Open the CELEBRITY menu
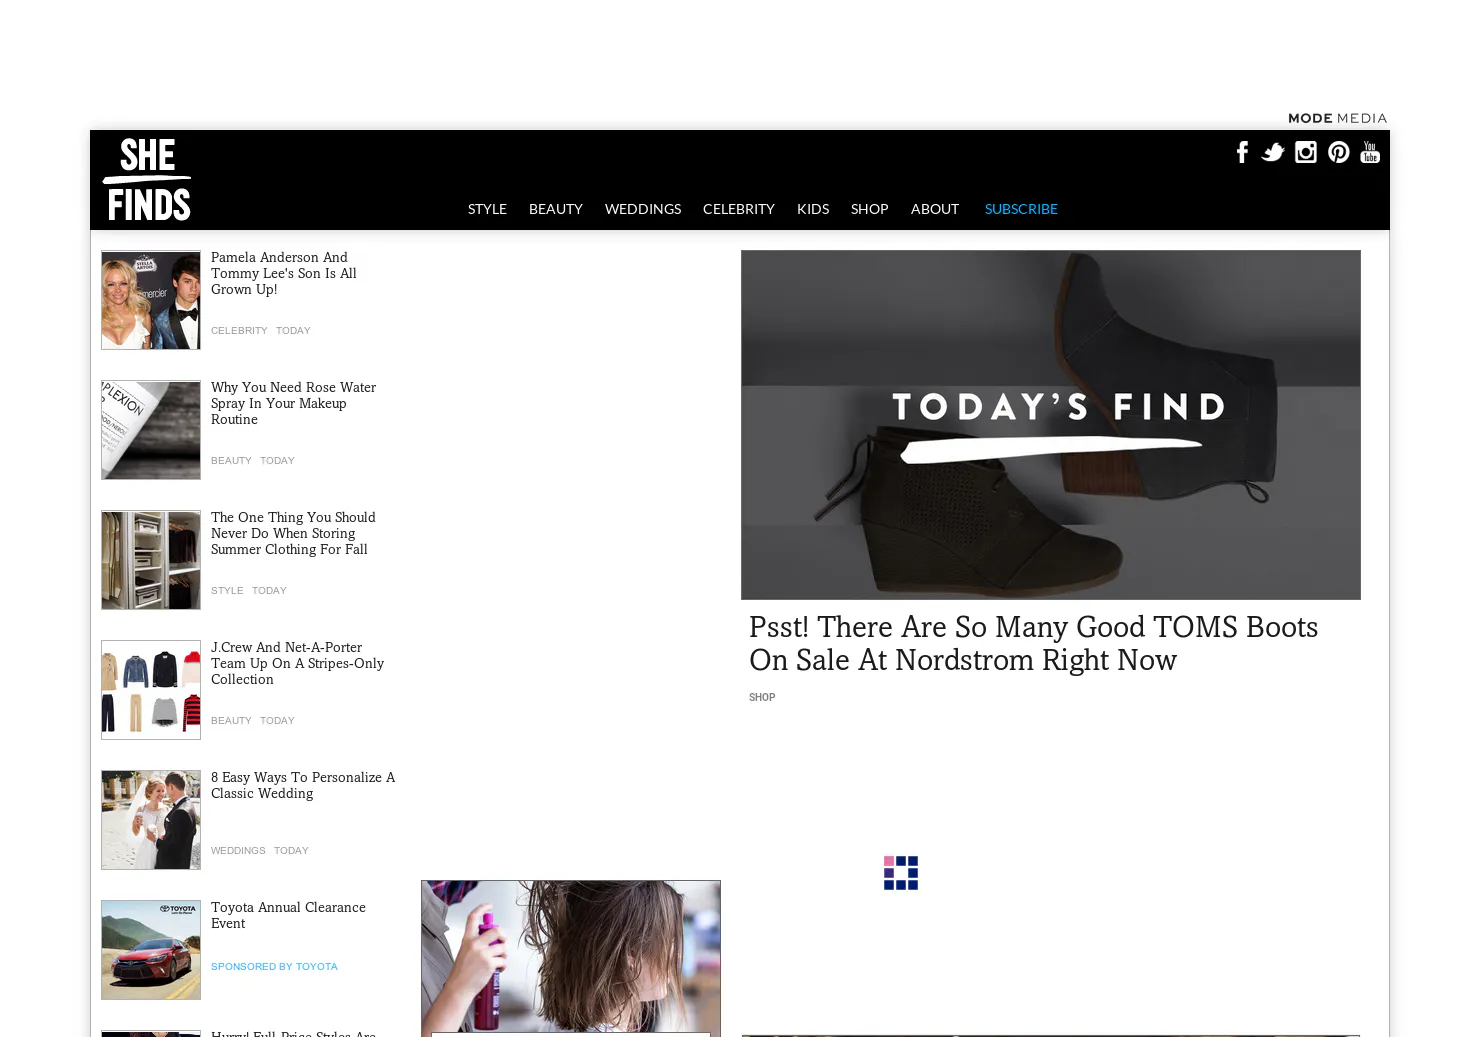This screenshot has height=1037, width=1480. tap(739, 209)
